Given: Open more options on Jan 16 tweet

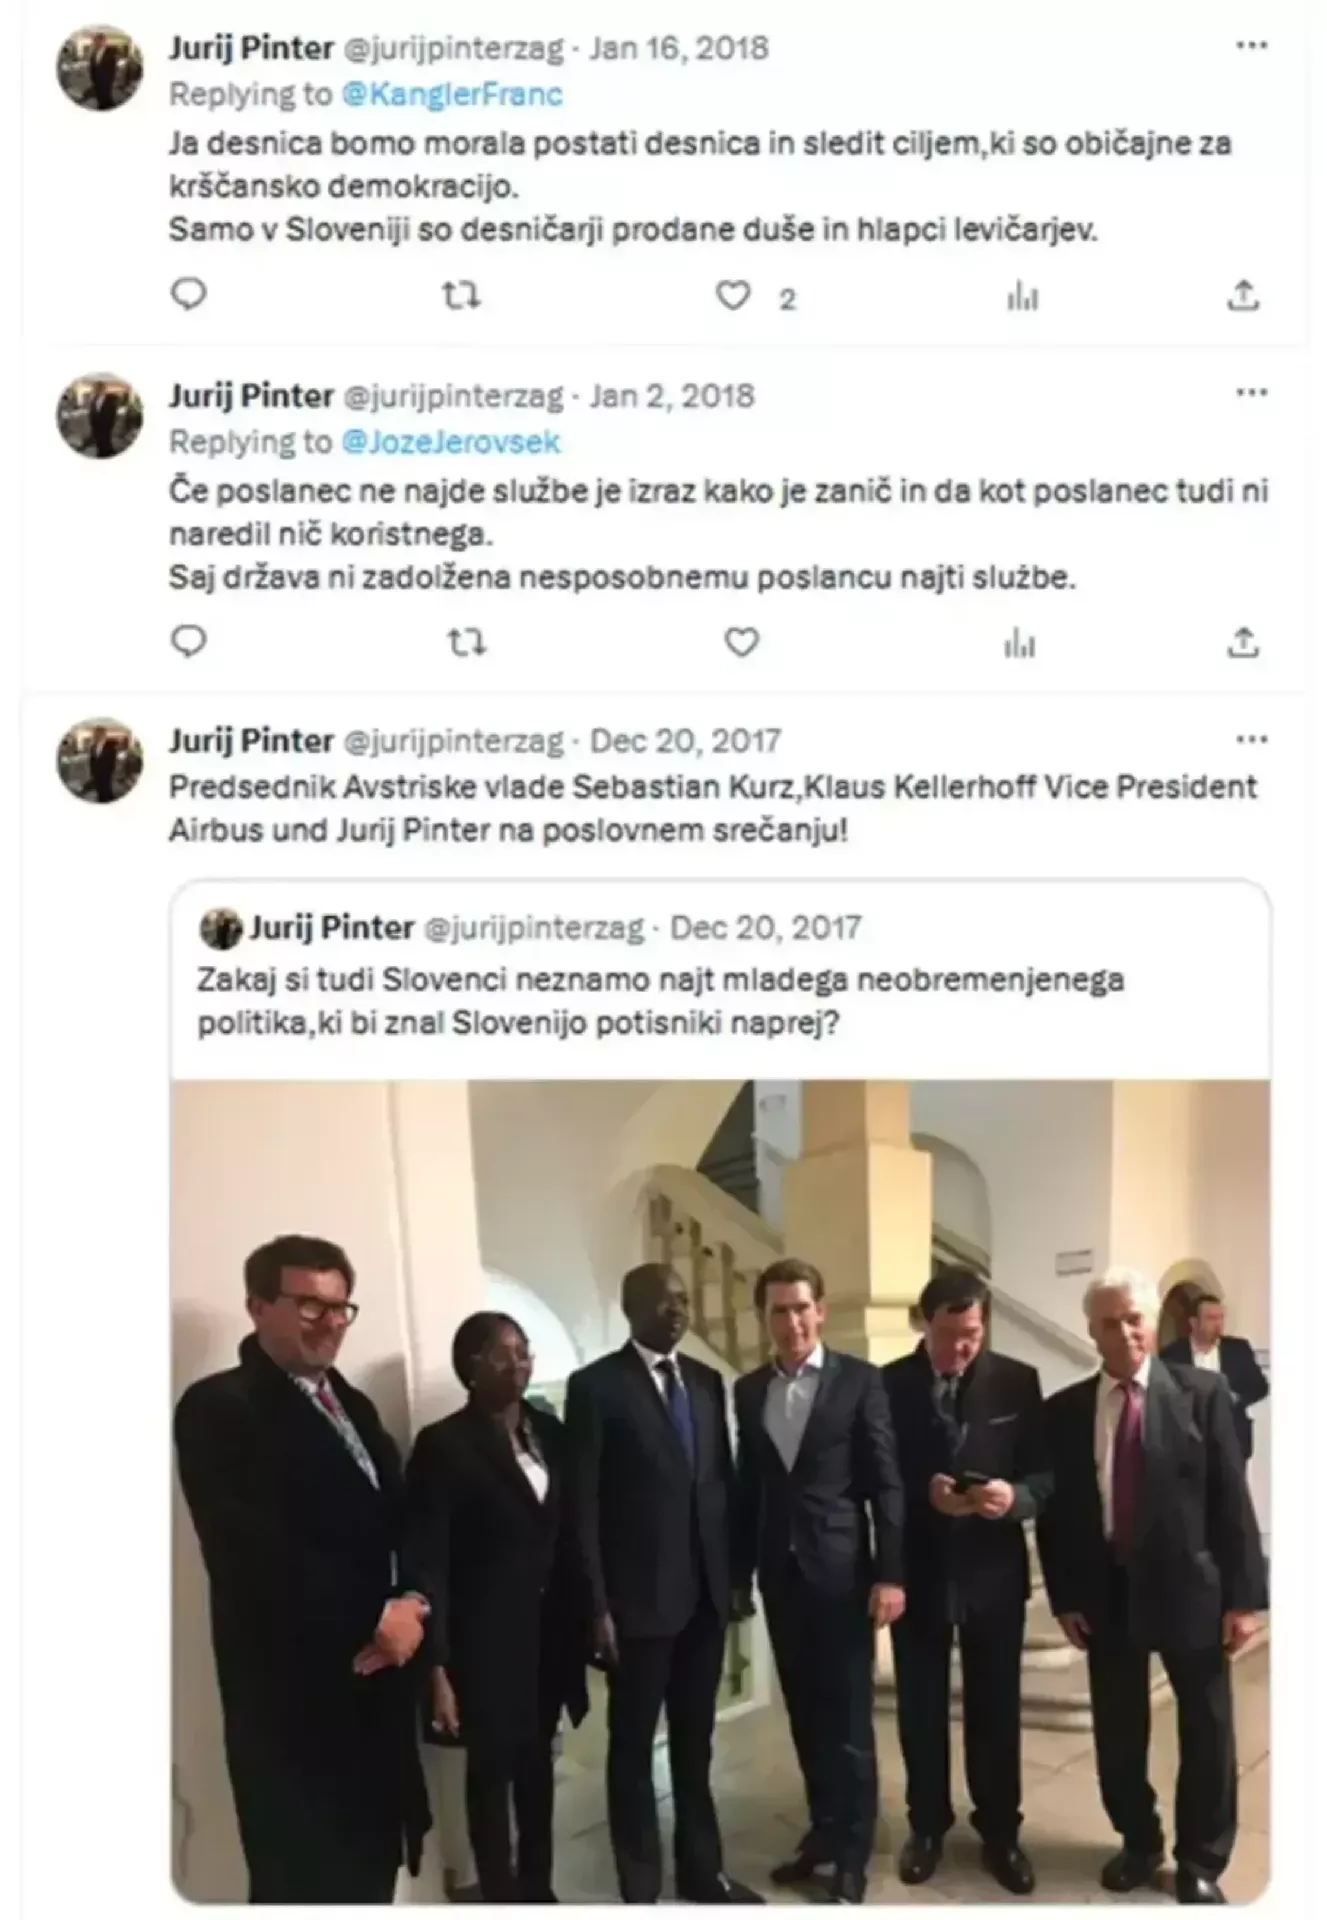Looking at the screenshot, I should pos(1252,46).
